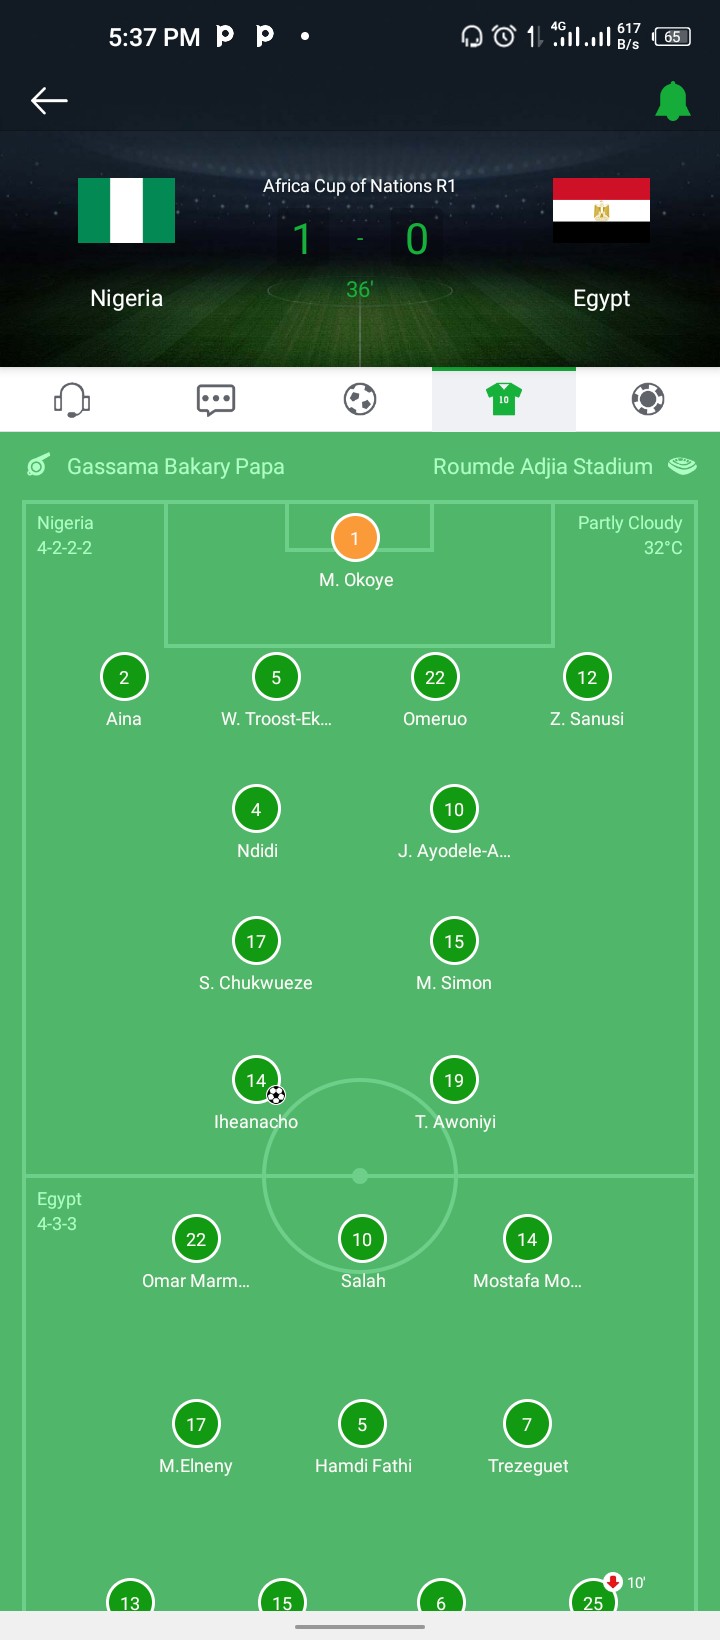Tap the stadium icon beside Roumde Adjia
720x1640 pixels.
pos(682,466)
